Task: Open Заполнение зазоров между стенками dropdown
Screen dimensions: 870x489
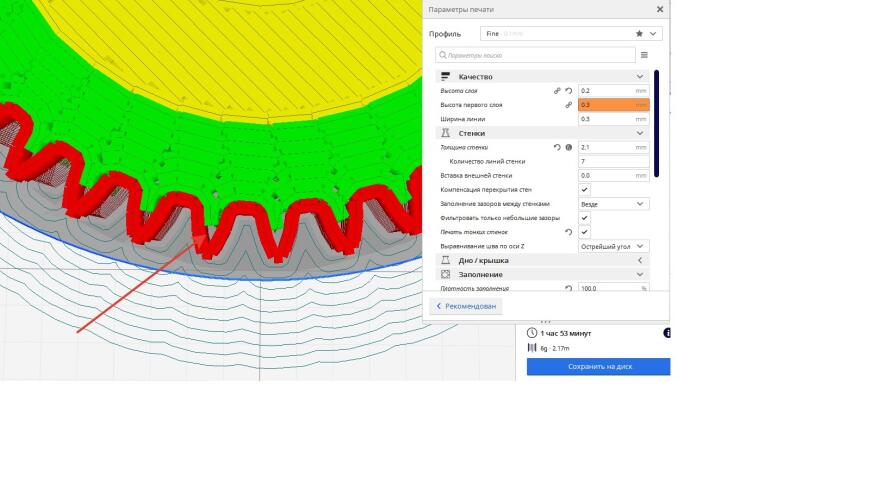Action: click(x=613, y=204)
